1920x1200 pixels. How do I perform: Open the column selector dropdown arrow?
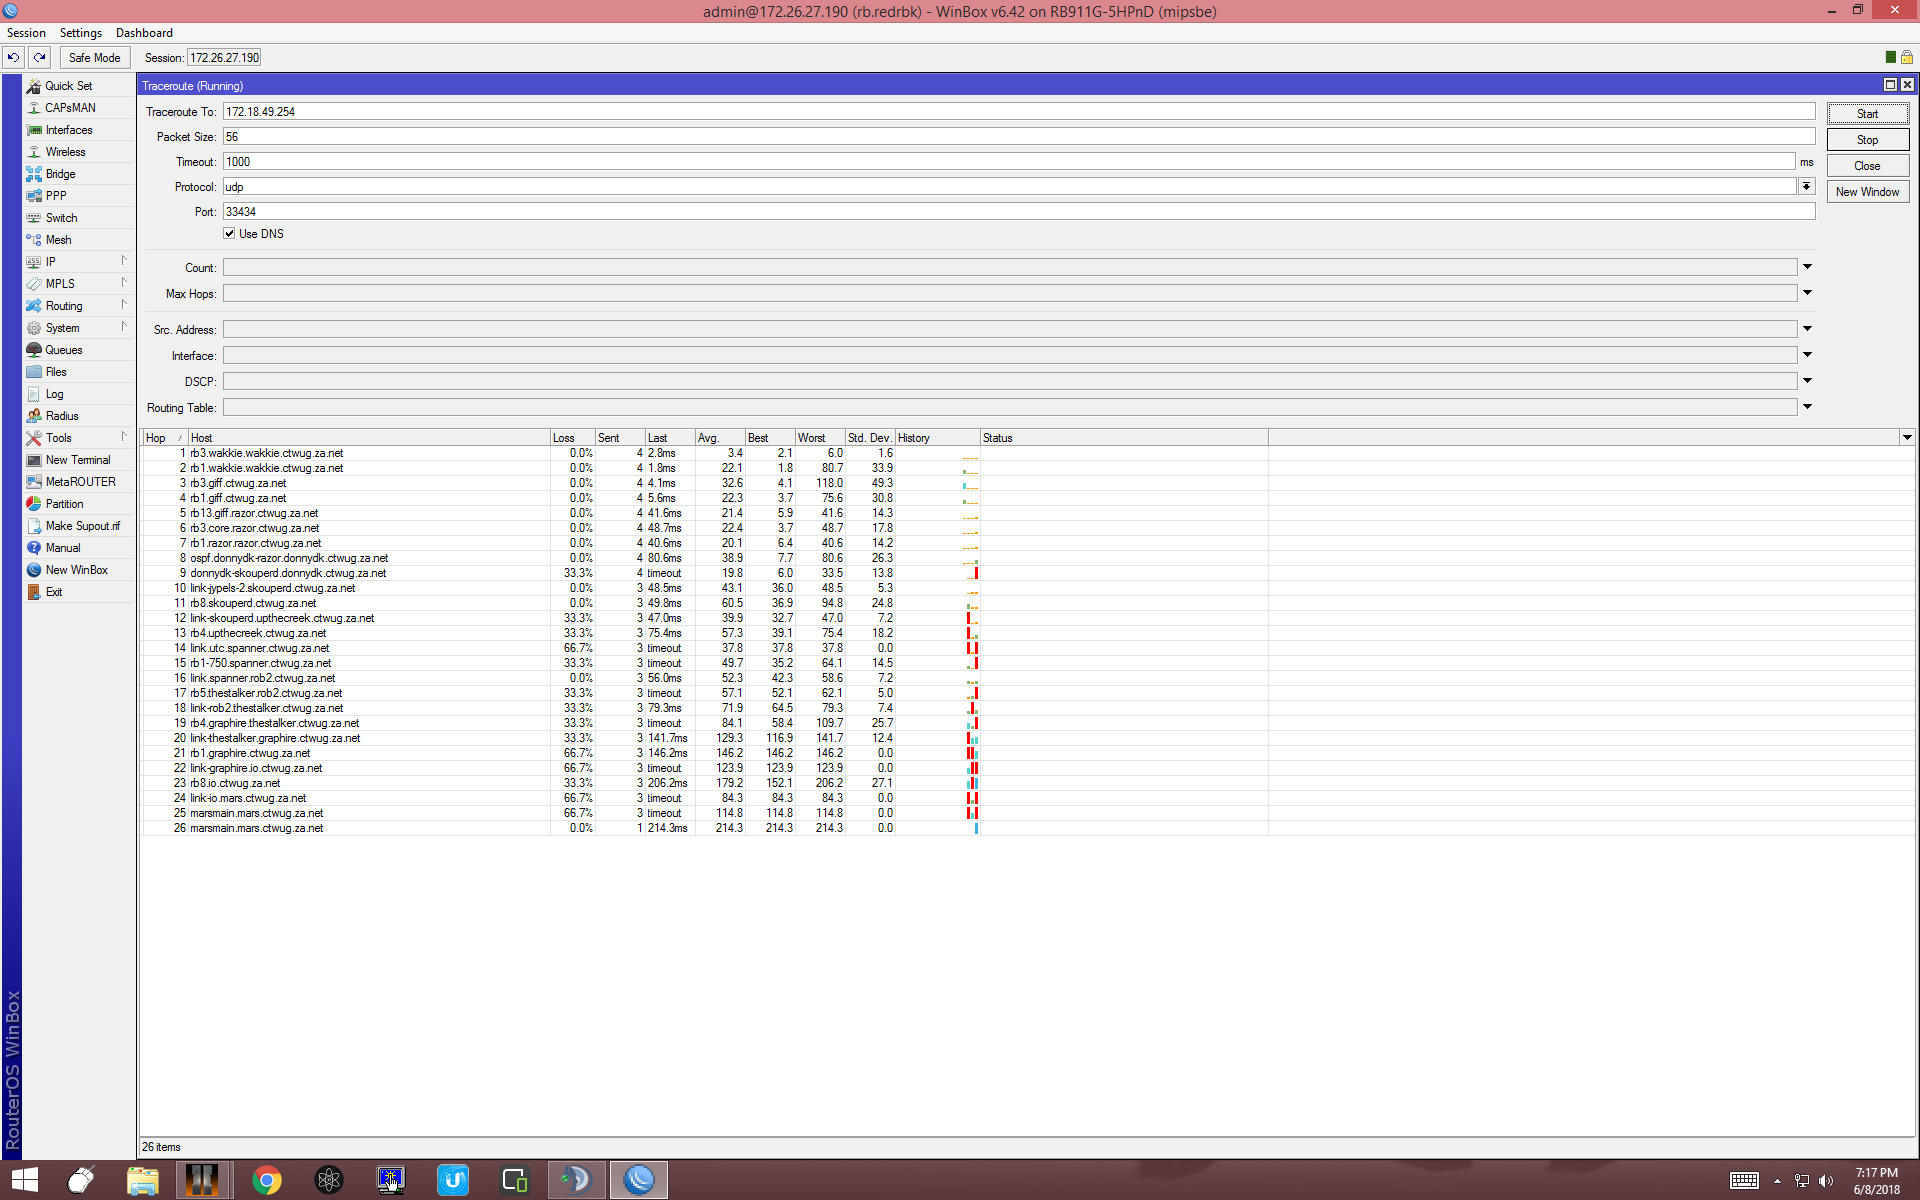click(x=1907, y=438)
